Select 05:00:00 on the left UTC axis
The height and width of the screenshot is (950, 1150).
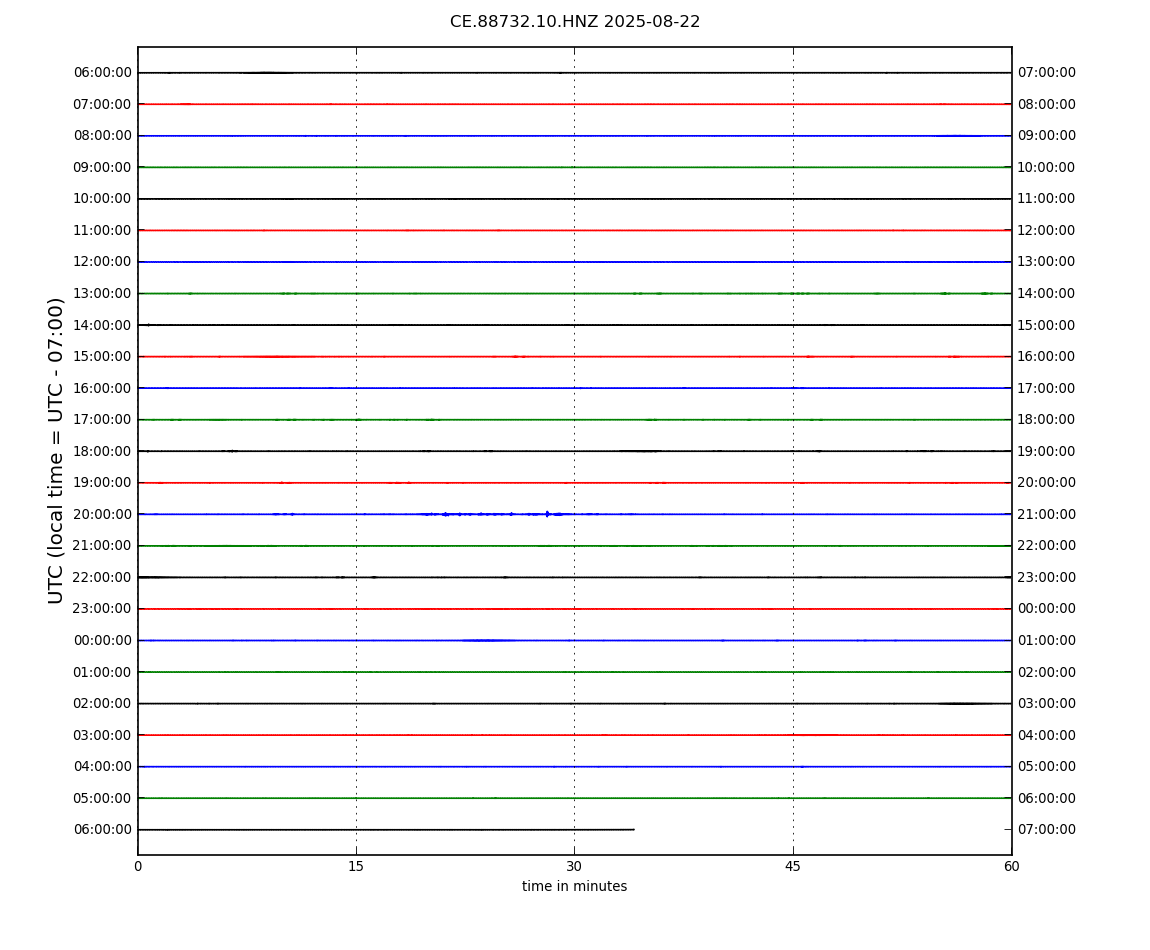(103, 798)
